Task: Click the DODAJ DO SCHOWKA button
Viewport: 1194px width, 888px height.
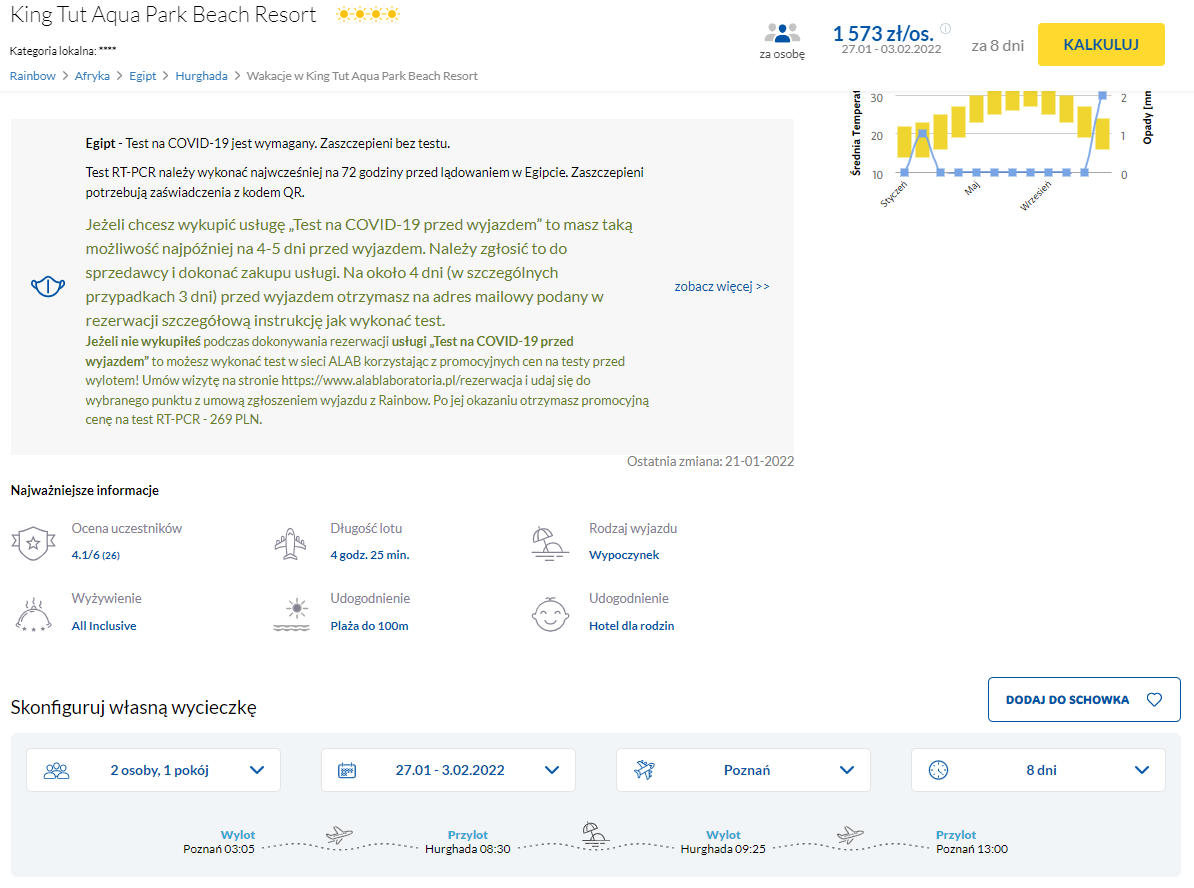Action: click(1083, 700)
